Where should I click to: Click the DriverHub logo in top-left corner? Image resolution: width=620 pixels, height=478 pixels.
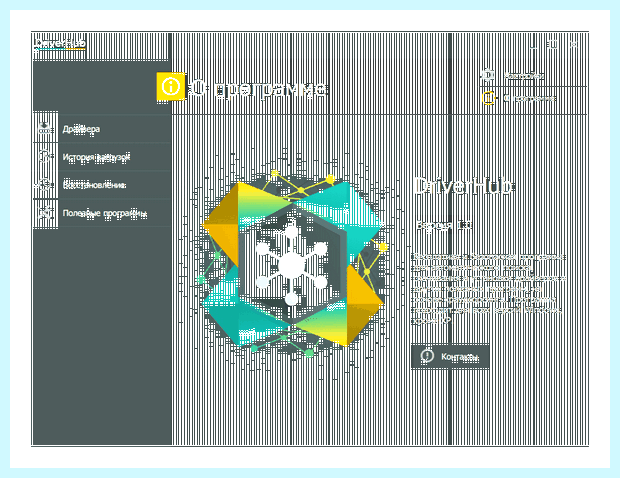(x=60, y=43)
